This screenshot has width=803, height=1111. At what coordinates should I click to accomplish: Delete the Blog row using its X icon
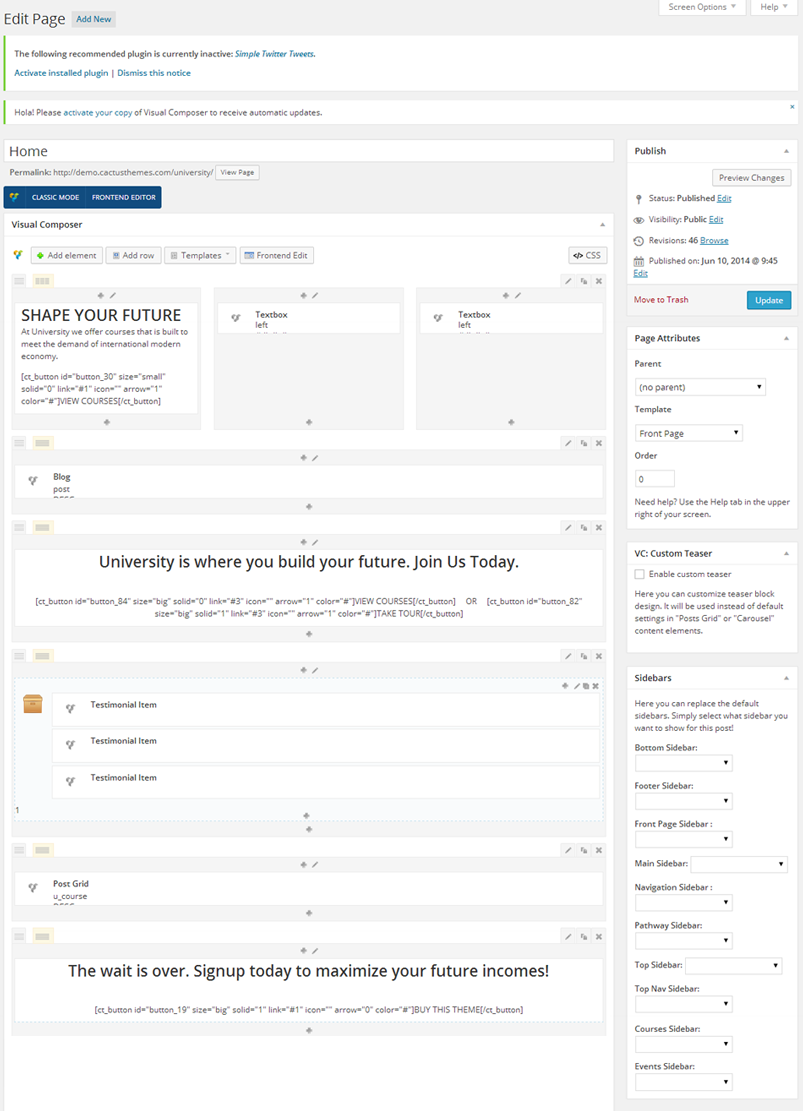pos(599,443)
